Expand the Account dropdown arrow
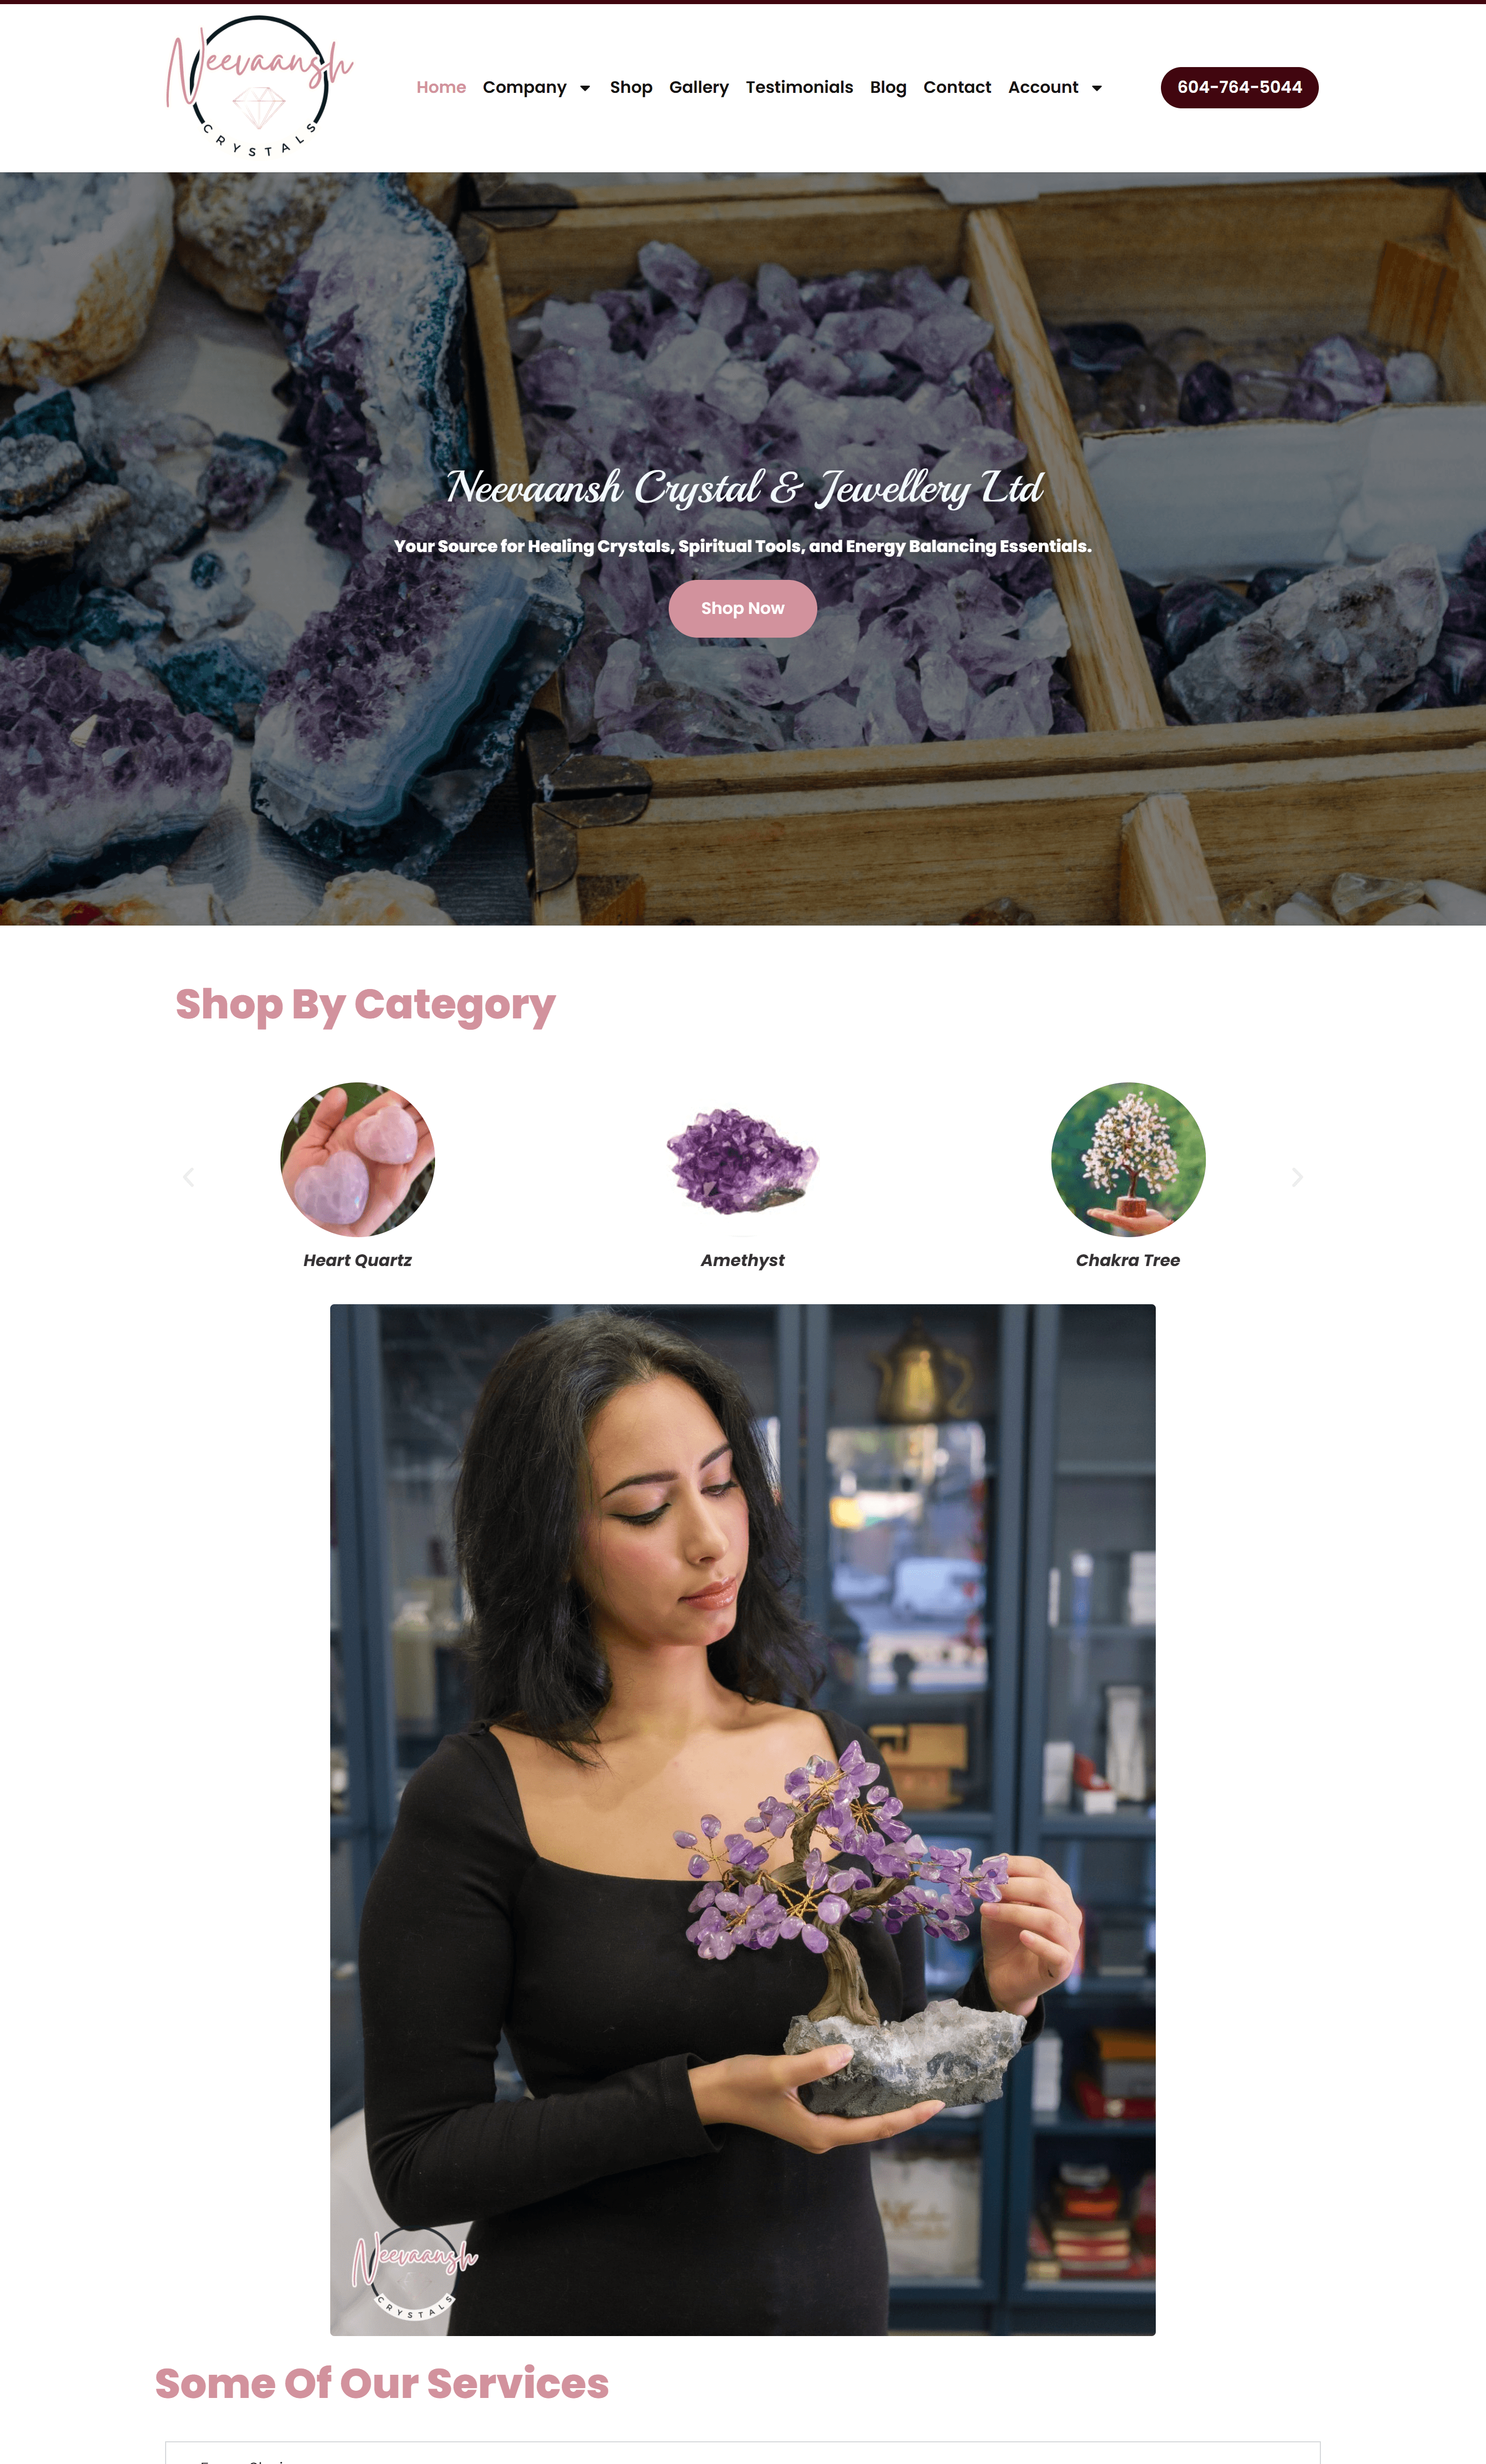This screenshot has height=2464, width=1486. click(x=1097, y=88)
